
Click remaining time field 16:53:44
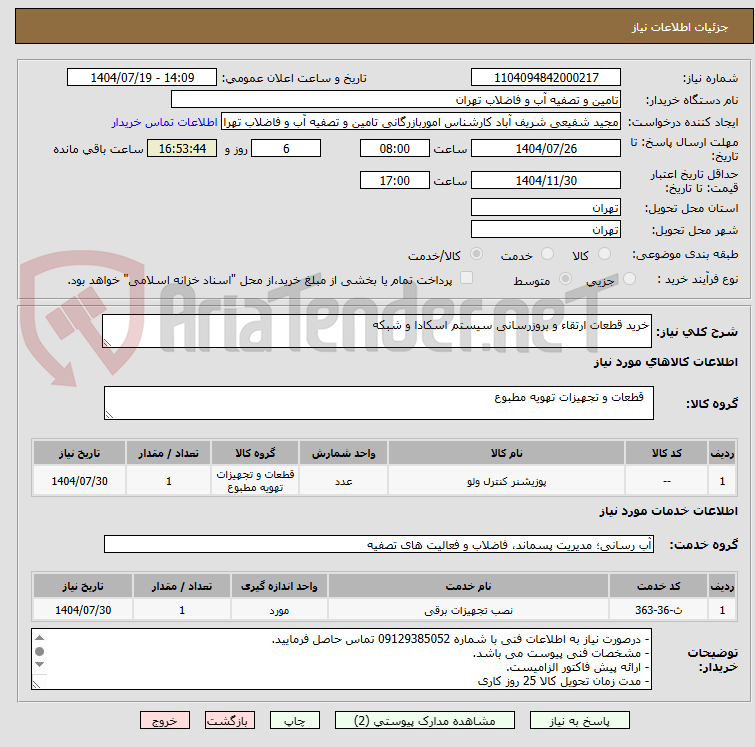182,148
